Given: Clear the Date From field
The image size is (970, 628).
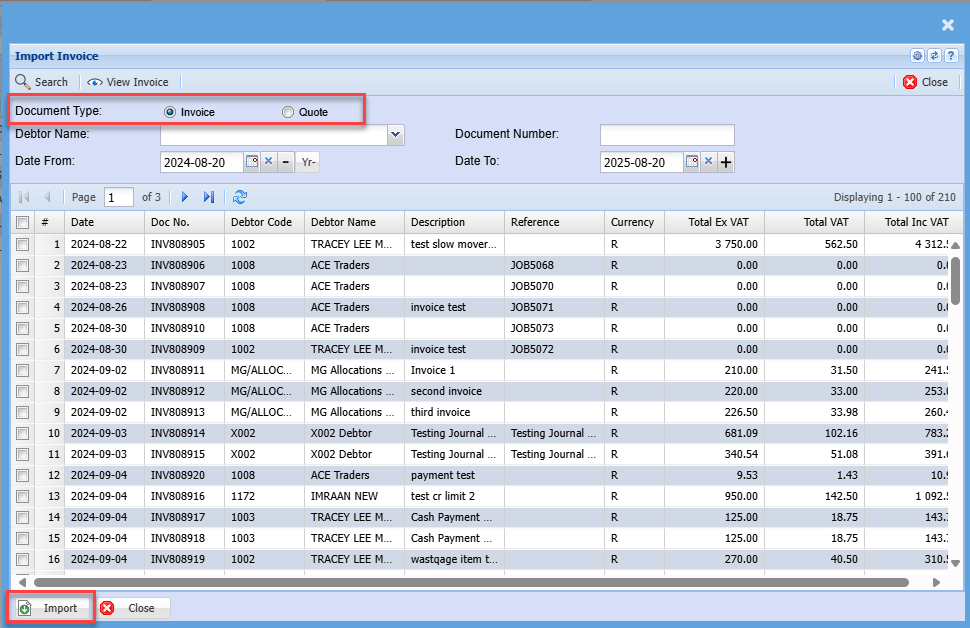Looking at the screenshot, I should coord(268,162).
